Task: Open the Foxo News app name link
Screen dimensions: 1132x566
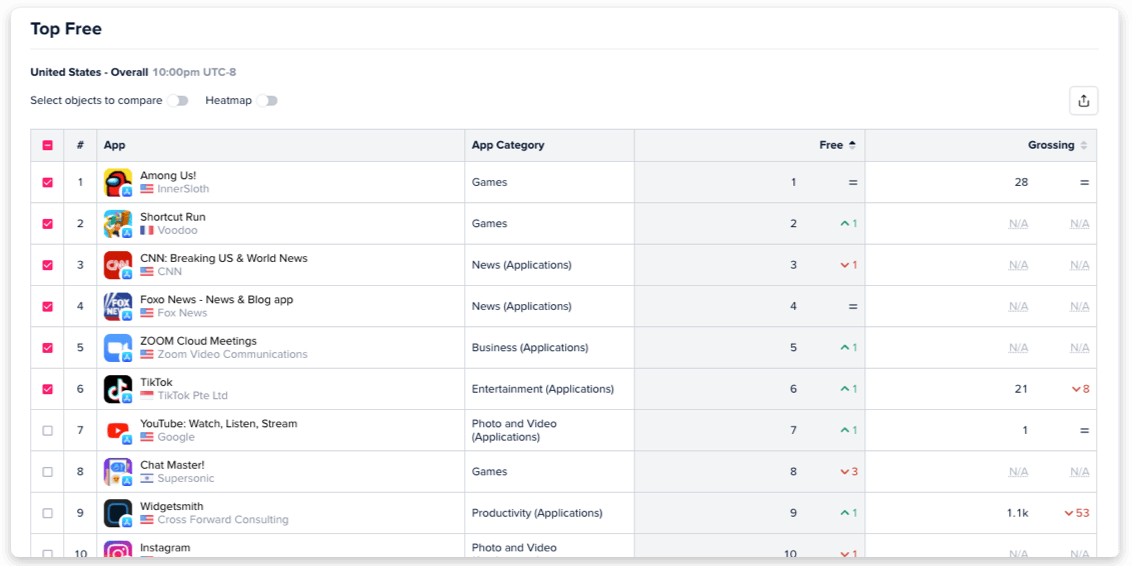Action: pos(217,300)
